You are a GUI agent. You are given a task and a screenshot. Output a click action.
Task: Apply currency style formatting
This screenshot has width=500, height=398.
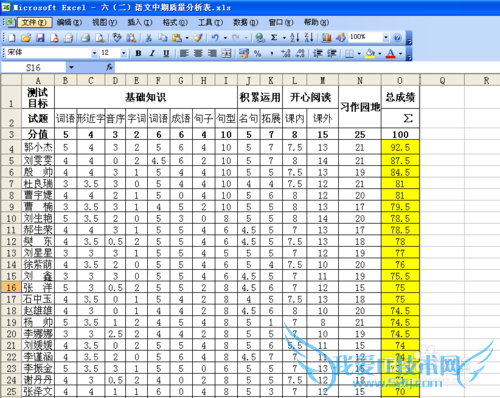244,53
